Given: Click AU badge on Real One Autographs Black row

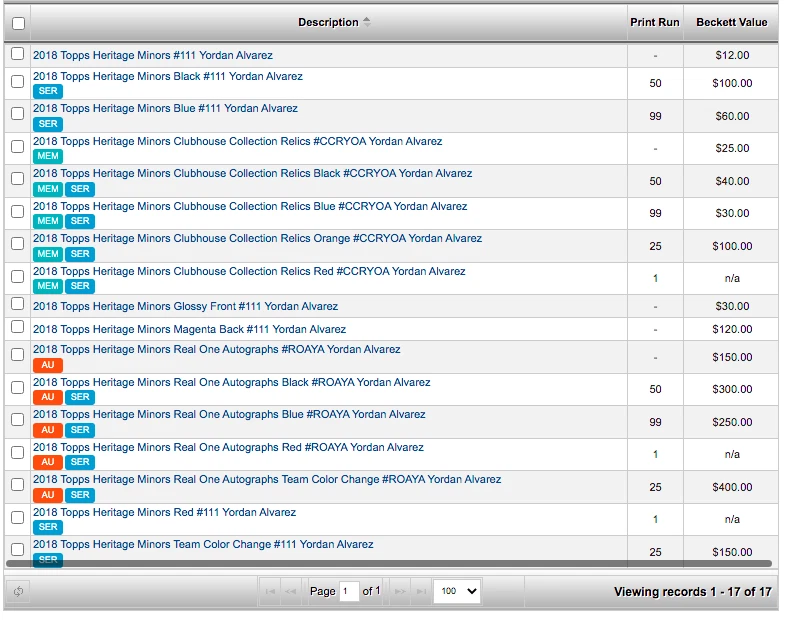Looking at the screenshot, I should pyautogui.click(x=48, y=397).
